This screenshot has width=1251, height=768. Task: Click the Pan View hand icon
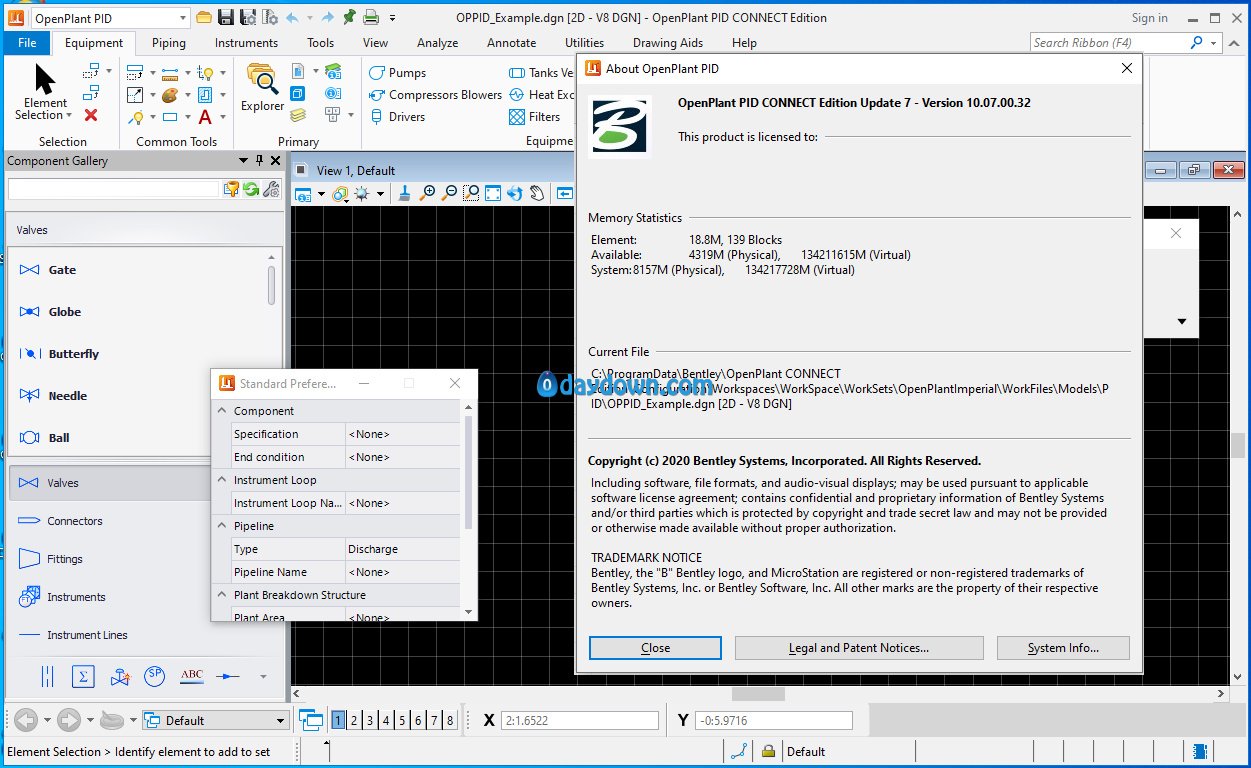click(537, 193)
